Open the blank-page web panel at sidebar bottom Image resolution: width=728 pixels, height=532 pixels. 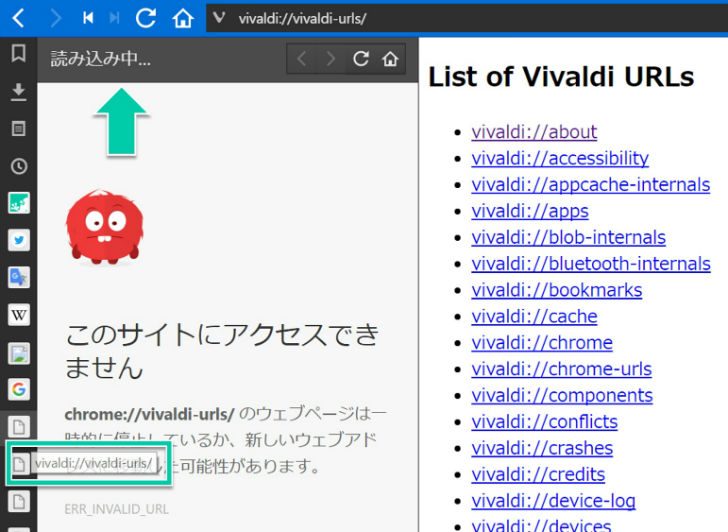click(x=19, y=501)
